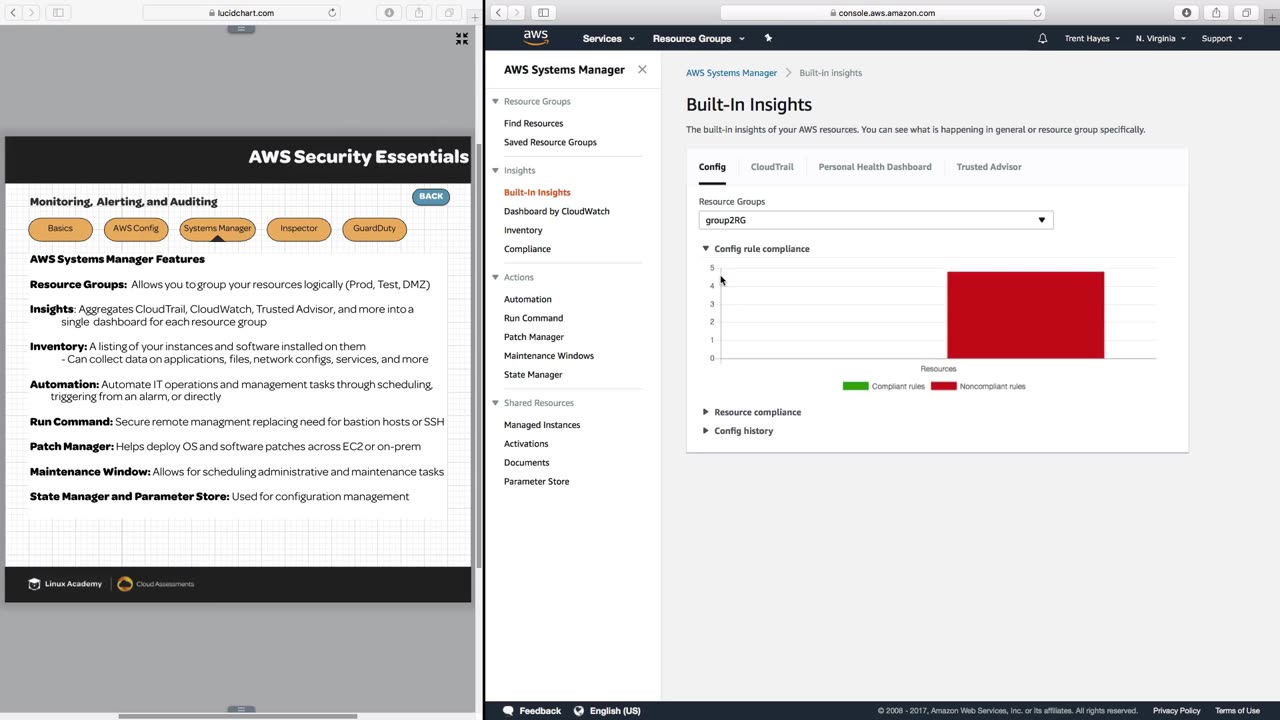
Task: Go forward in the Lucidchart Safari window
Action: [x=31, y=13]
